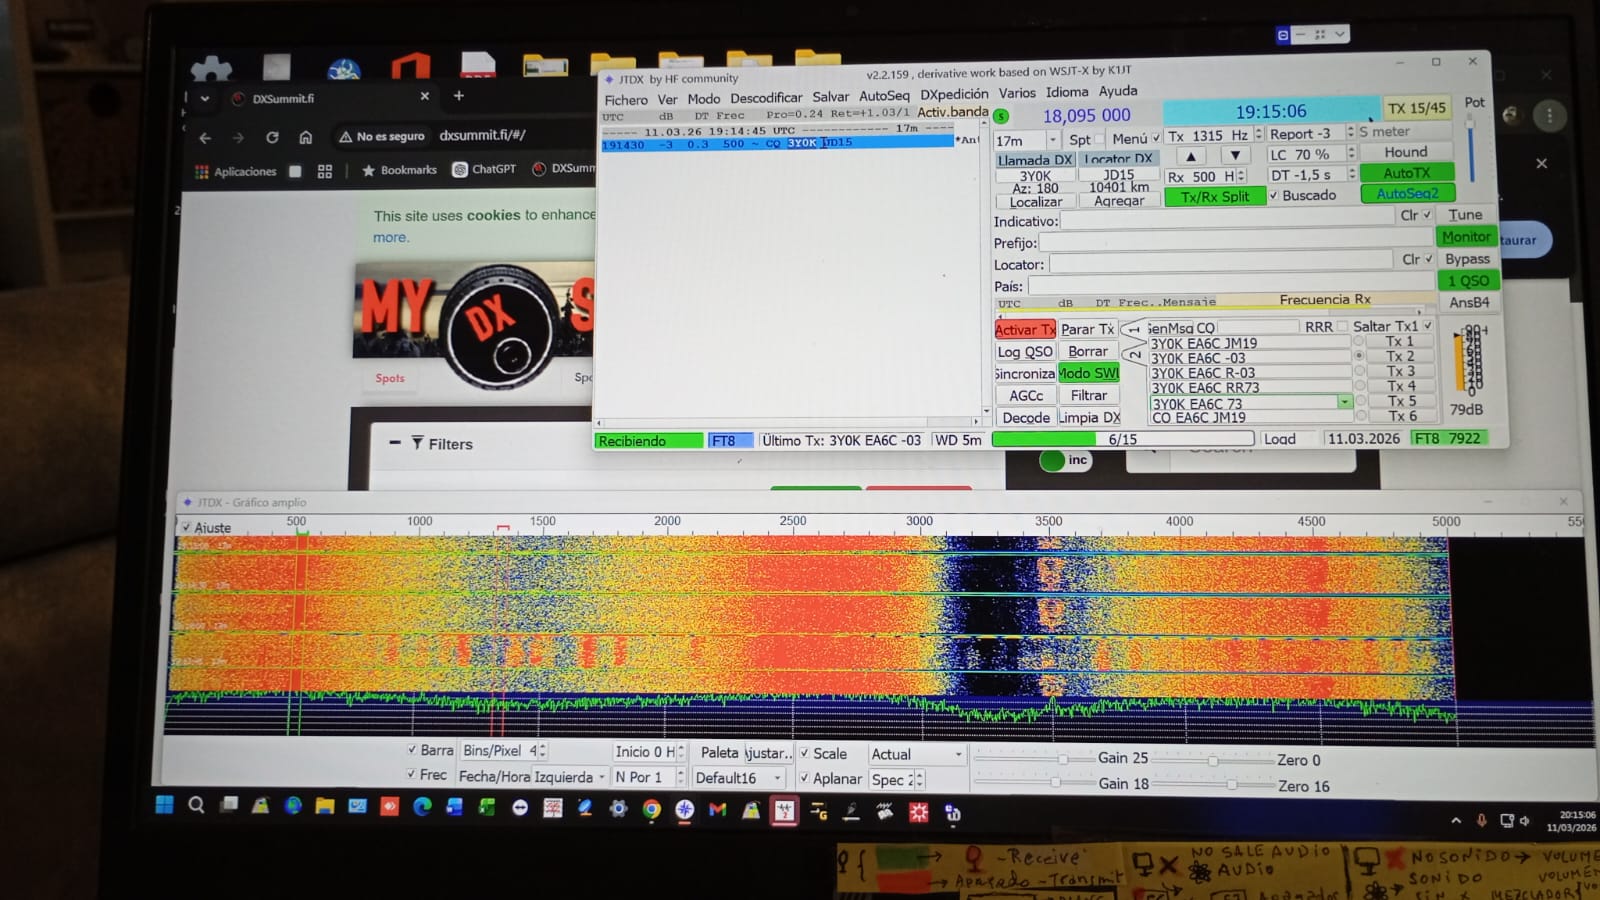Viewport: 1600px width, 900px height.
Task: Open Windows Start menu on taskbar
Action: (x=165, y=805)
